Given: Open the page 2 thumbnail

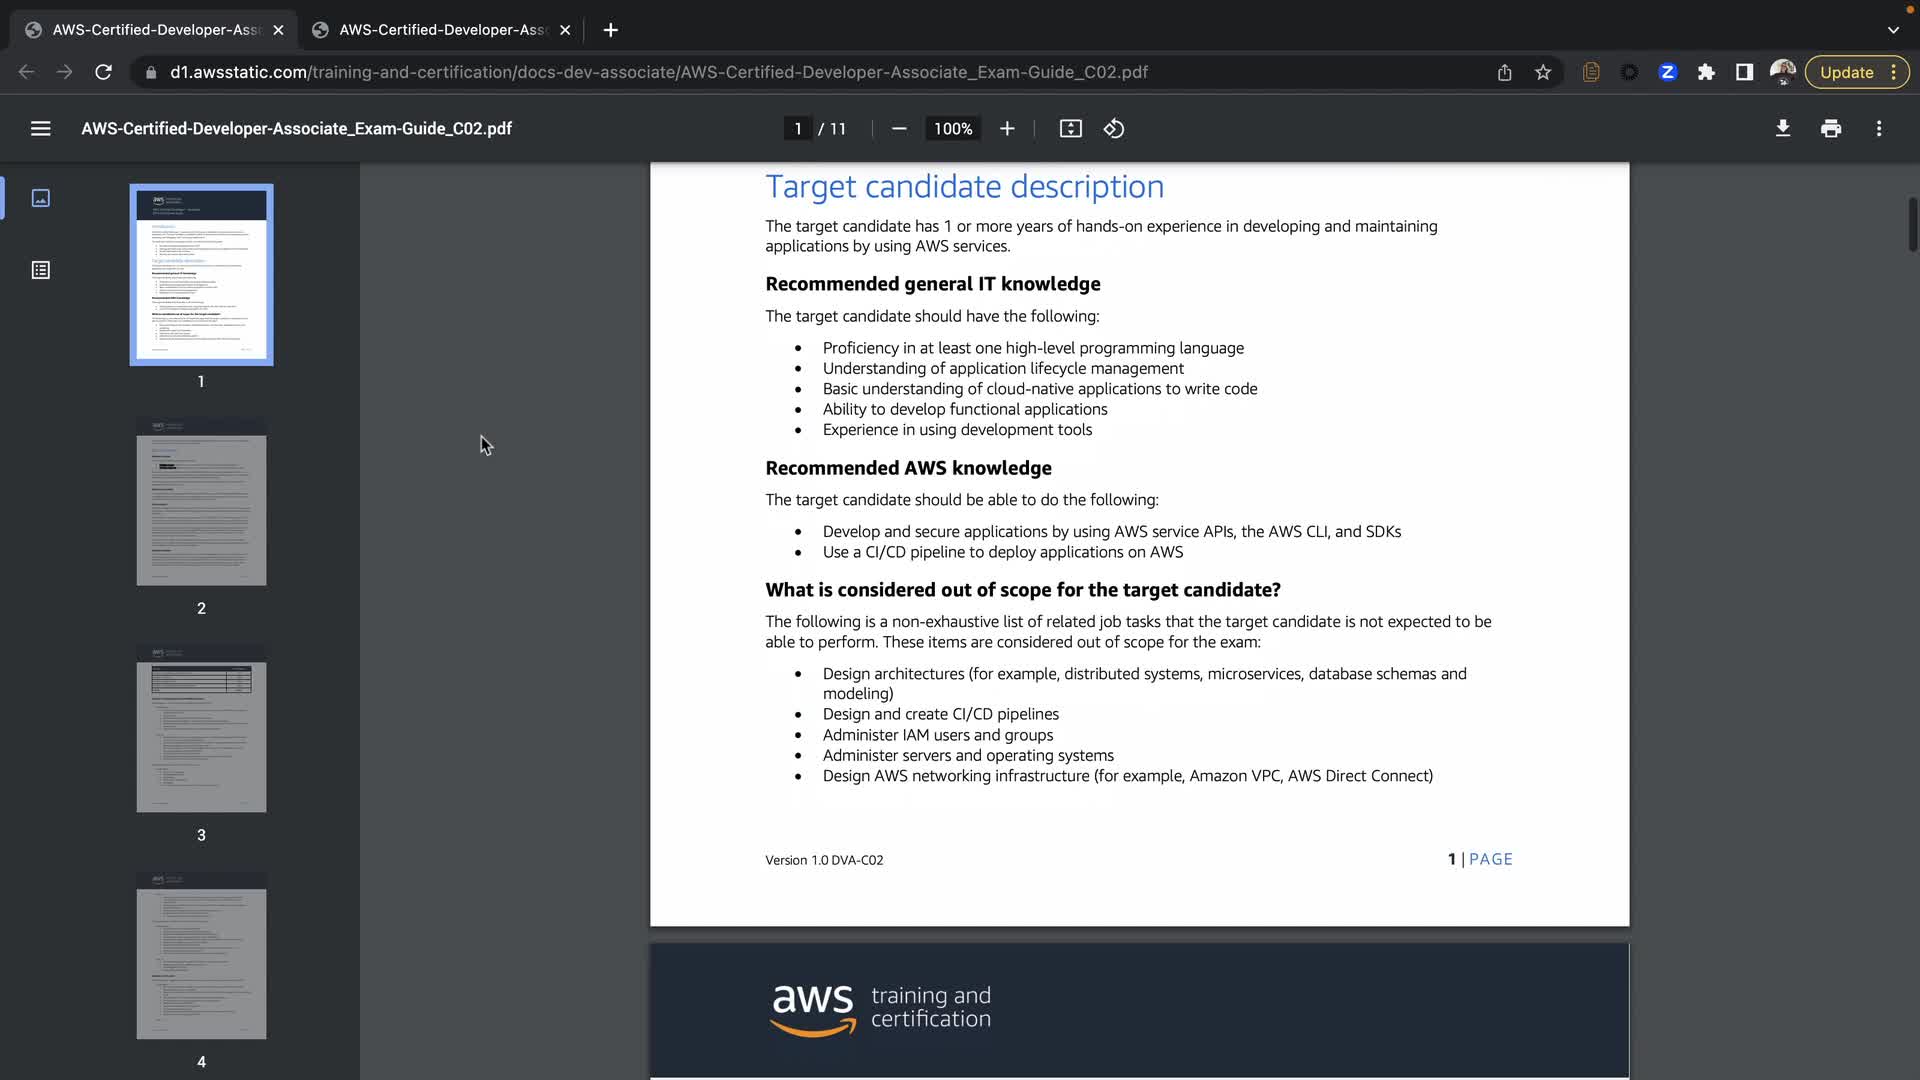Looking at the screenshot, I should [201, 502].
